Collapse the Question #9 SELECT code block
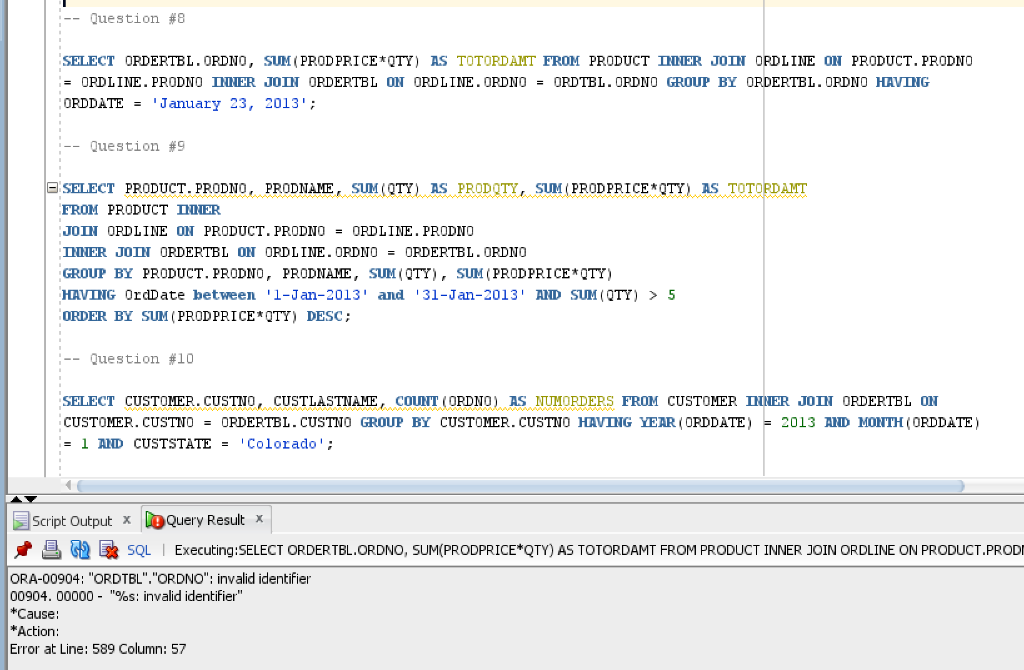1024x670 pixels. tap(52, 188)
